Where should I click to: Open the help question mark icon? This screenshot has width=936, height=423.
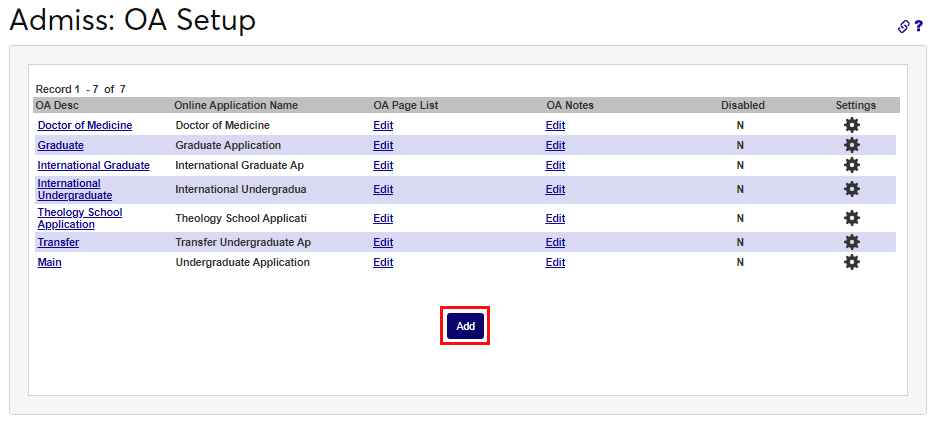pos(919,26)
